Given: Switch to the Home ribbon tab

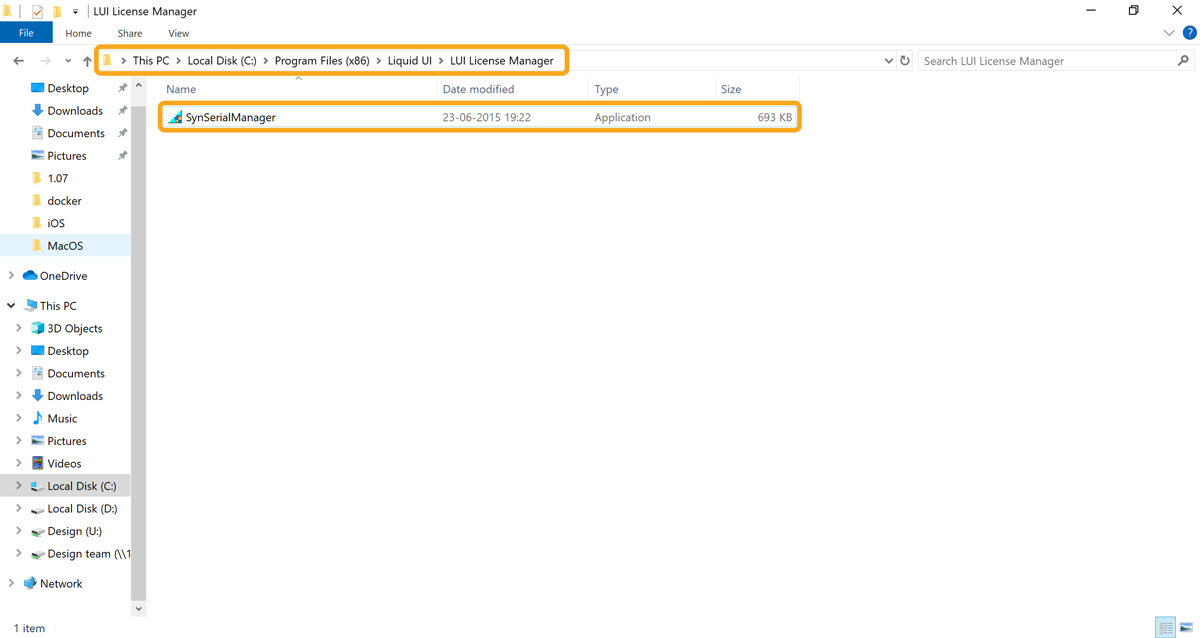Looking at the screenshot, I should [x=78, y=33].
